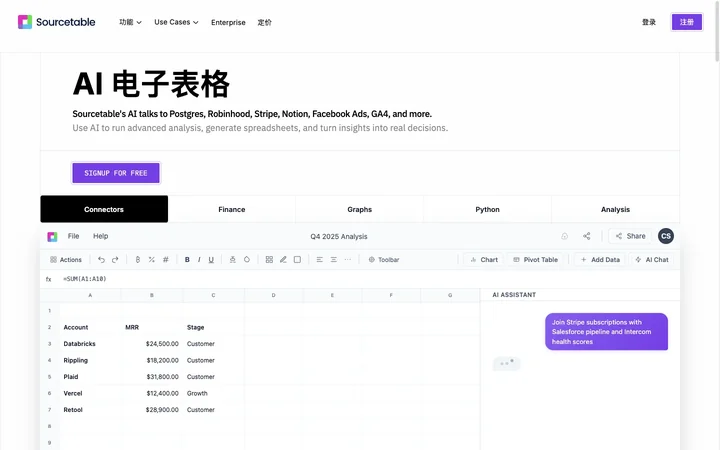Expand the 功能 dropdown in header
Viewport: 720px width, 450px height.
pyautogui.click(x=130, y=22)
